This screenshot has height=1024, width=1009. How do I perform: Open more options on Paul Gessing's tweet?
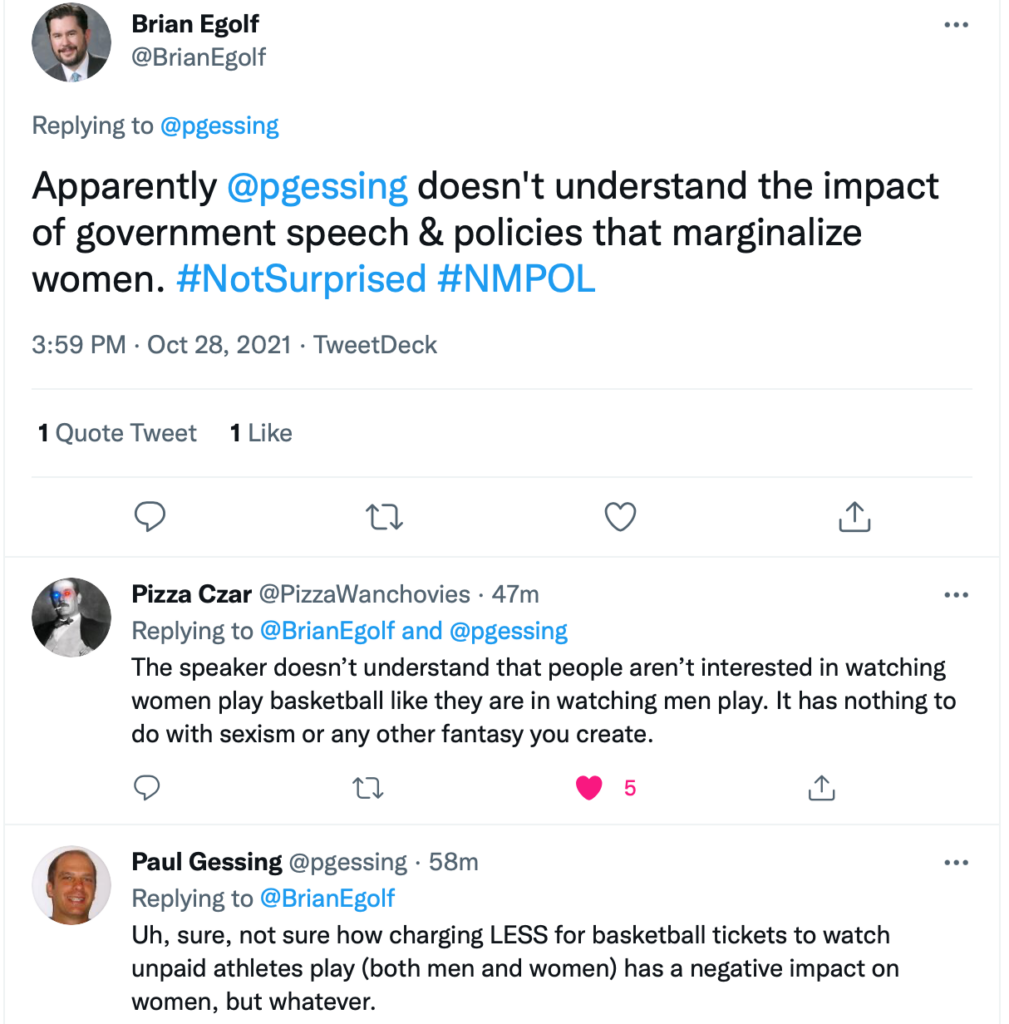click(956, 863)
